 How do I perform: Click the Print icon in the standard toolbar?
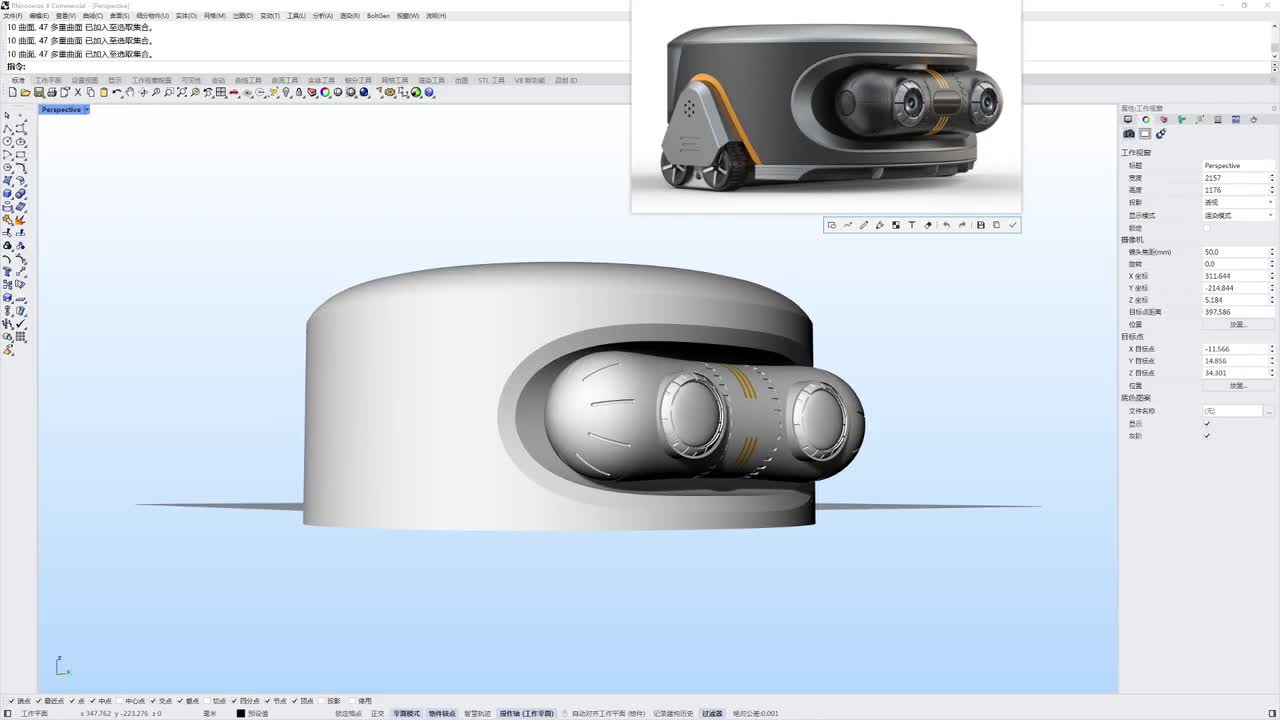[x=51, y=93]
